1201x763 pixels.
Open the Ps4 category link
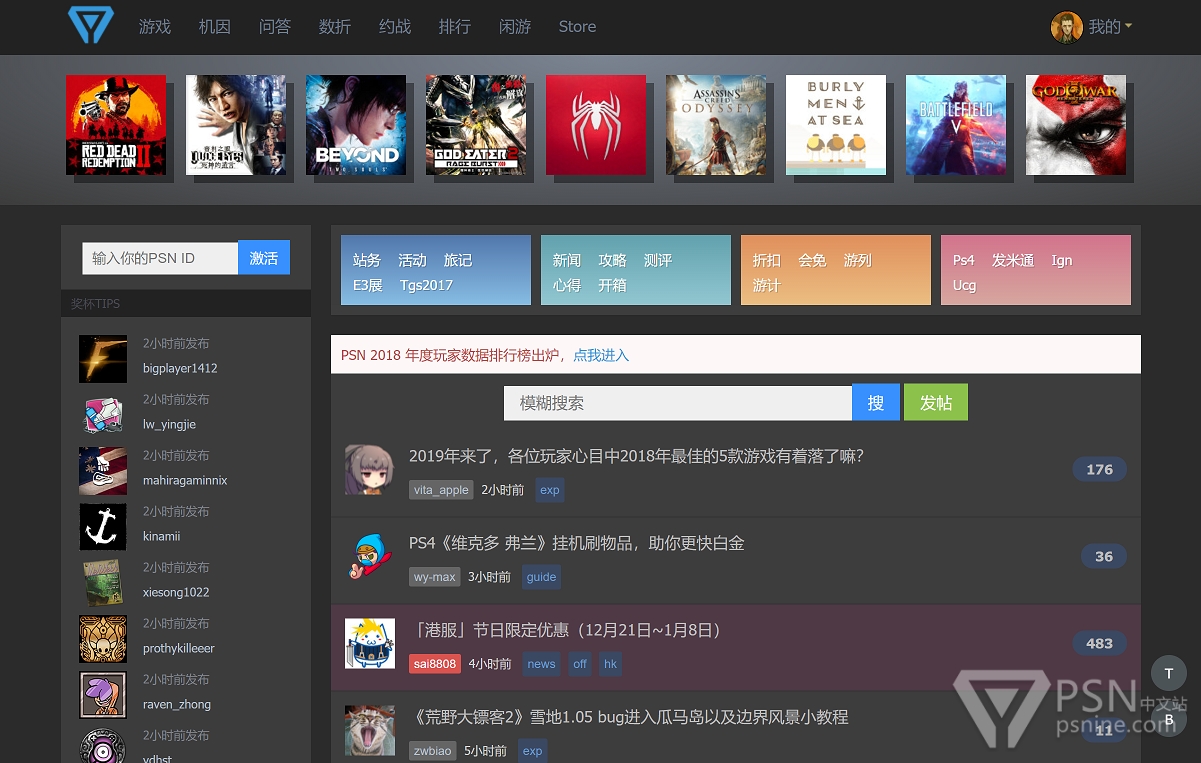click(964, 260)
